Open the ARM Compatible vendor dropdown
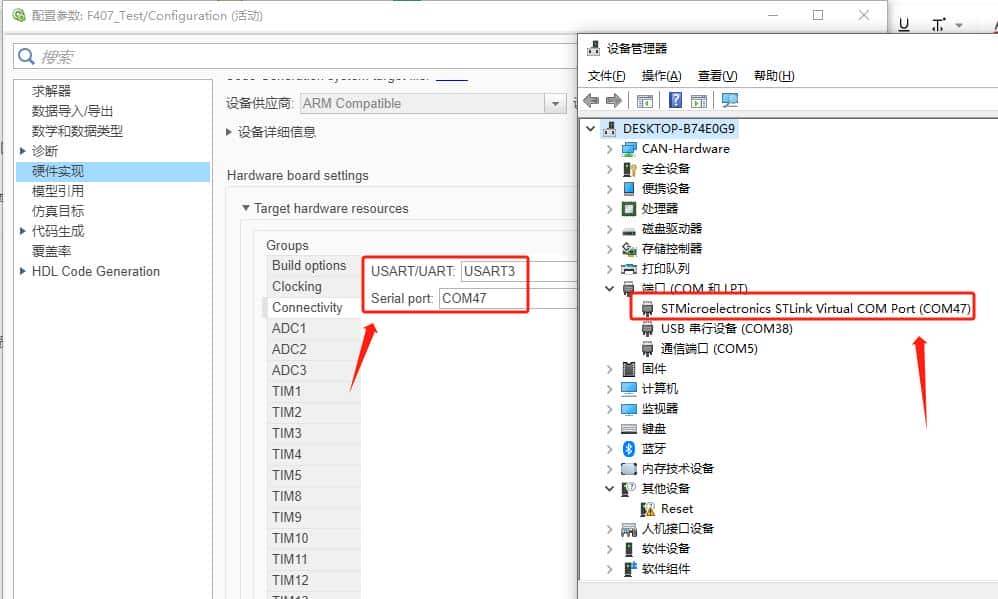Image resolution: width=998 pixels, height=599 pixels. tap(556, 103)
